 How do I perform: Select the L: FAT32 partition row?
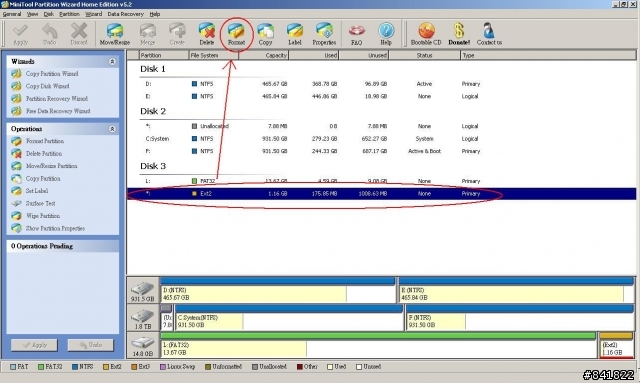pos(382,181)
